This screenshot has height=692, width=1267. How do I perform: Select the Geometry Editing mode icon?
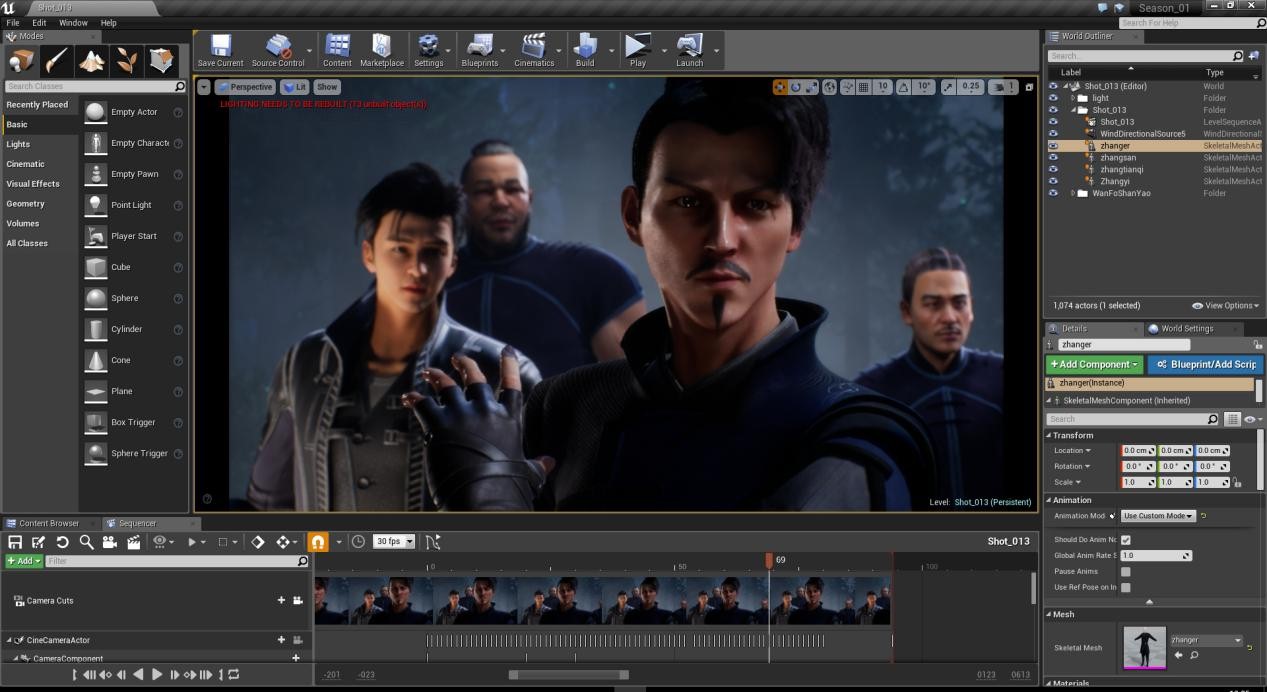click(x=162, y=61)
